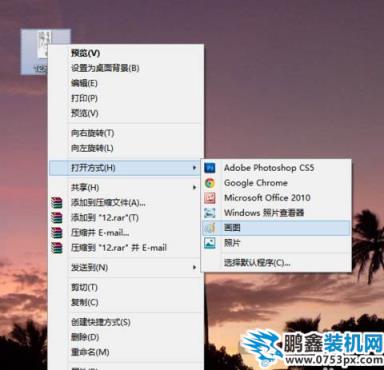Click the Google Chrome icon
384x370 pixels.
210,183
